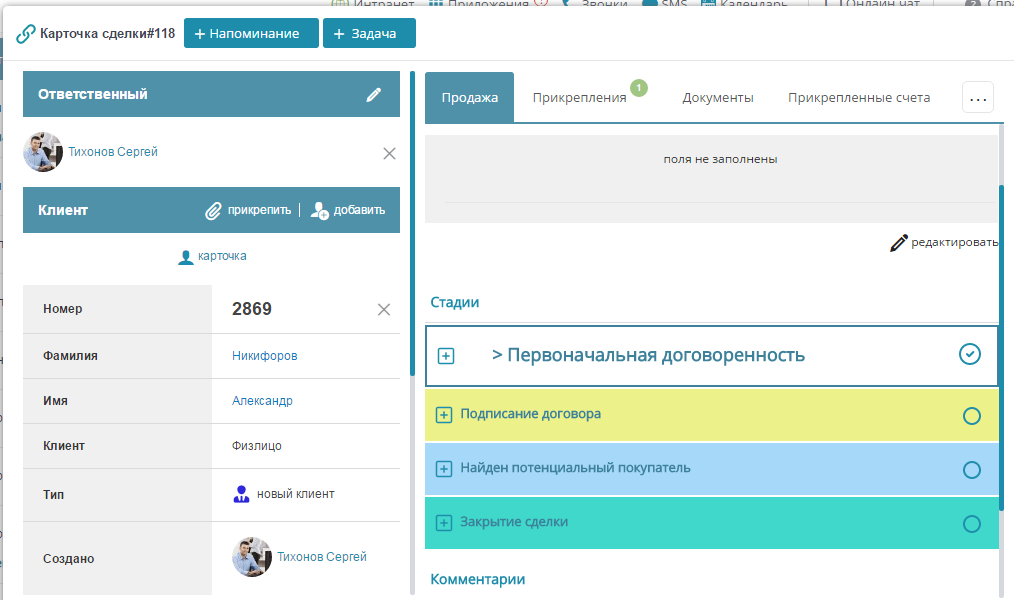Open the Прикрепленные счета tab
Screen dimensions: 1014x600
click(859, 98)
